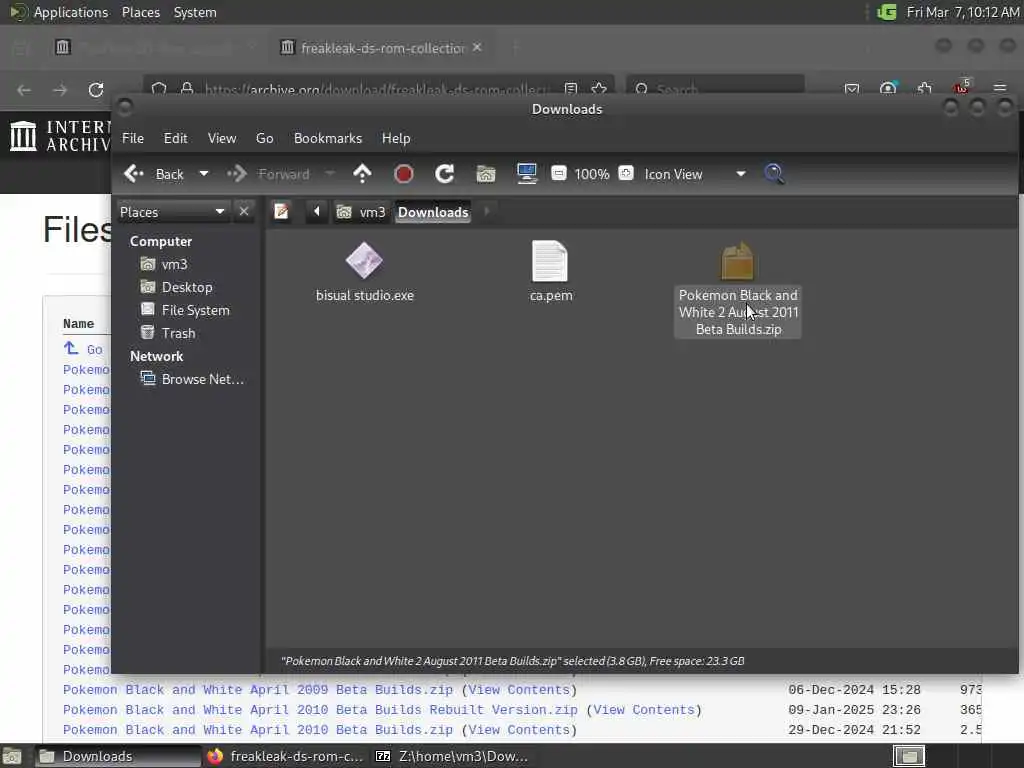Select the Pokemon Black and White 2 zip archive
Screen dimensions: 1024x768
(x=737, y=289)
